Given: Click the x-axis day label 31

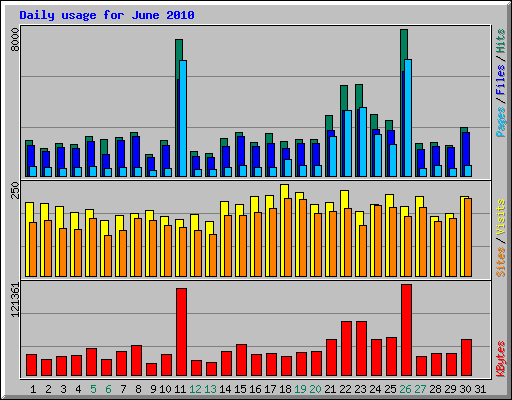Looking at the screenshot, I should click(480, 389).
